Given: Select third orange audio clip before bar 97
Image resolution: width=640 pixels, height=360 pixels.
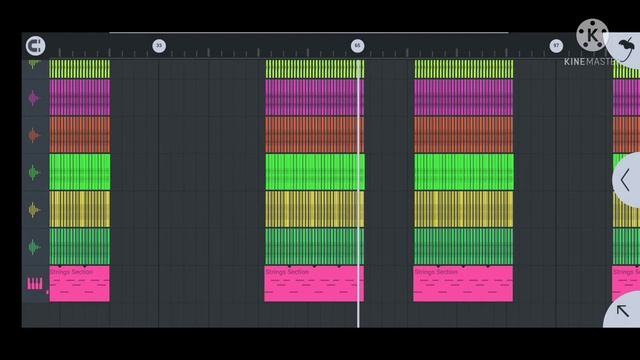Looking at the screenshot, I should click(464, 135).
